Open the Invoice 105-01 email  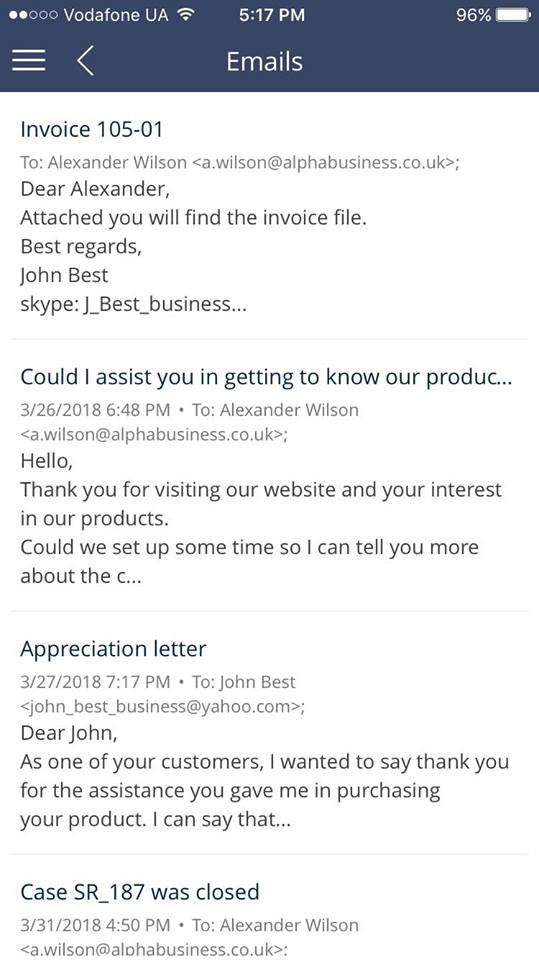pos(270,216)
